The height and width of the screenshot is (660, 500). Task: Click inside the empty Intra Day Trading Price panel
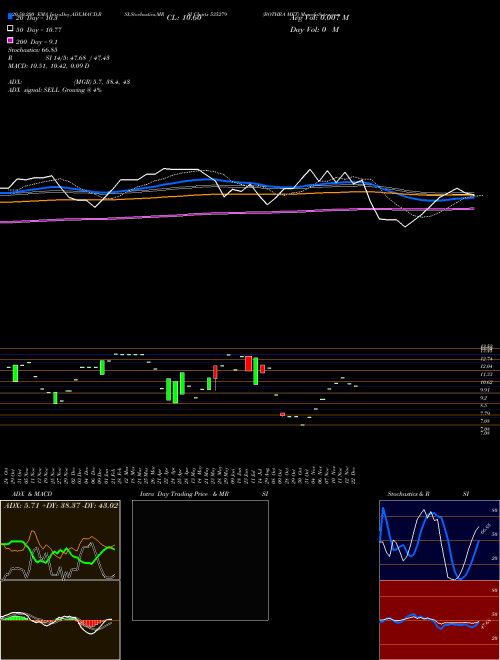point(200,560)
